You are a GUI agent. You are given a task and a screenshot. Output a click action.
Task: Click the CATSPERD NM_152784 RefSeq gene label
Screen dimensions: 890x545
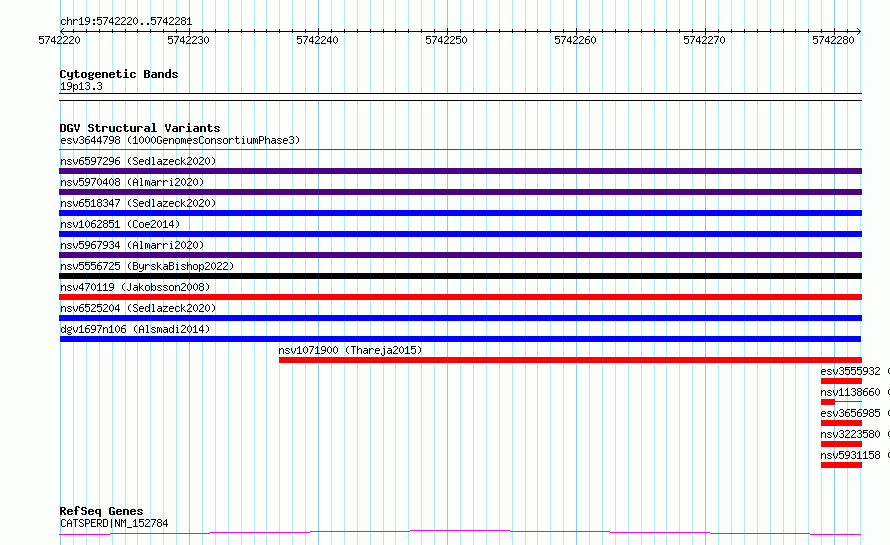tap(114, 523)
